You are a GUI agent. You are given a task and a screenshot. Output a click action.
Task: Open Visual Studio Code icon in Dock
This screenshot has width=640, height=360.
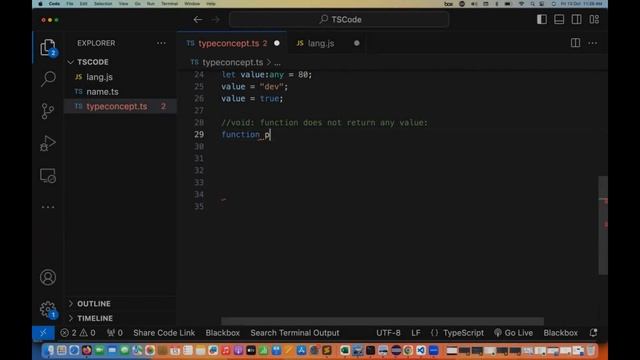(x=421, y=350)
